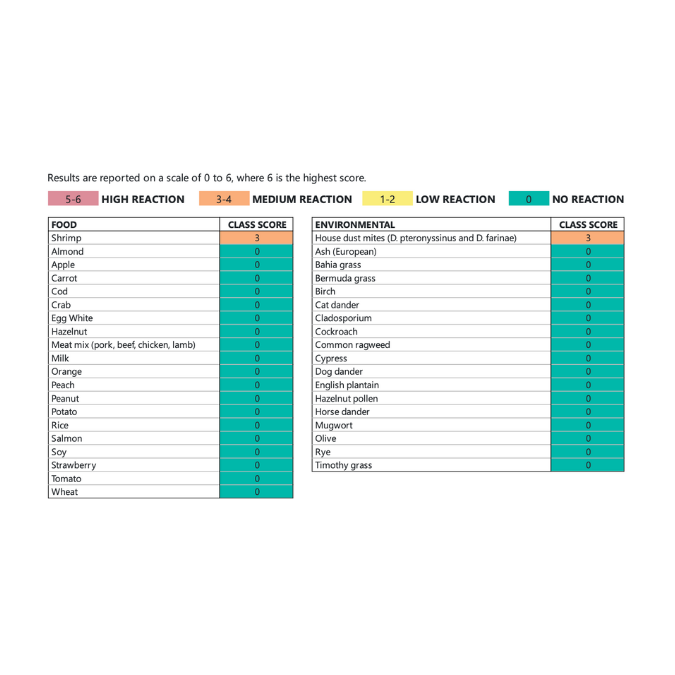Select the Timothy grass row
Viewport: 675px width, 675px height.
(343, 465)
